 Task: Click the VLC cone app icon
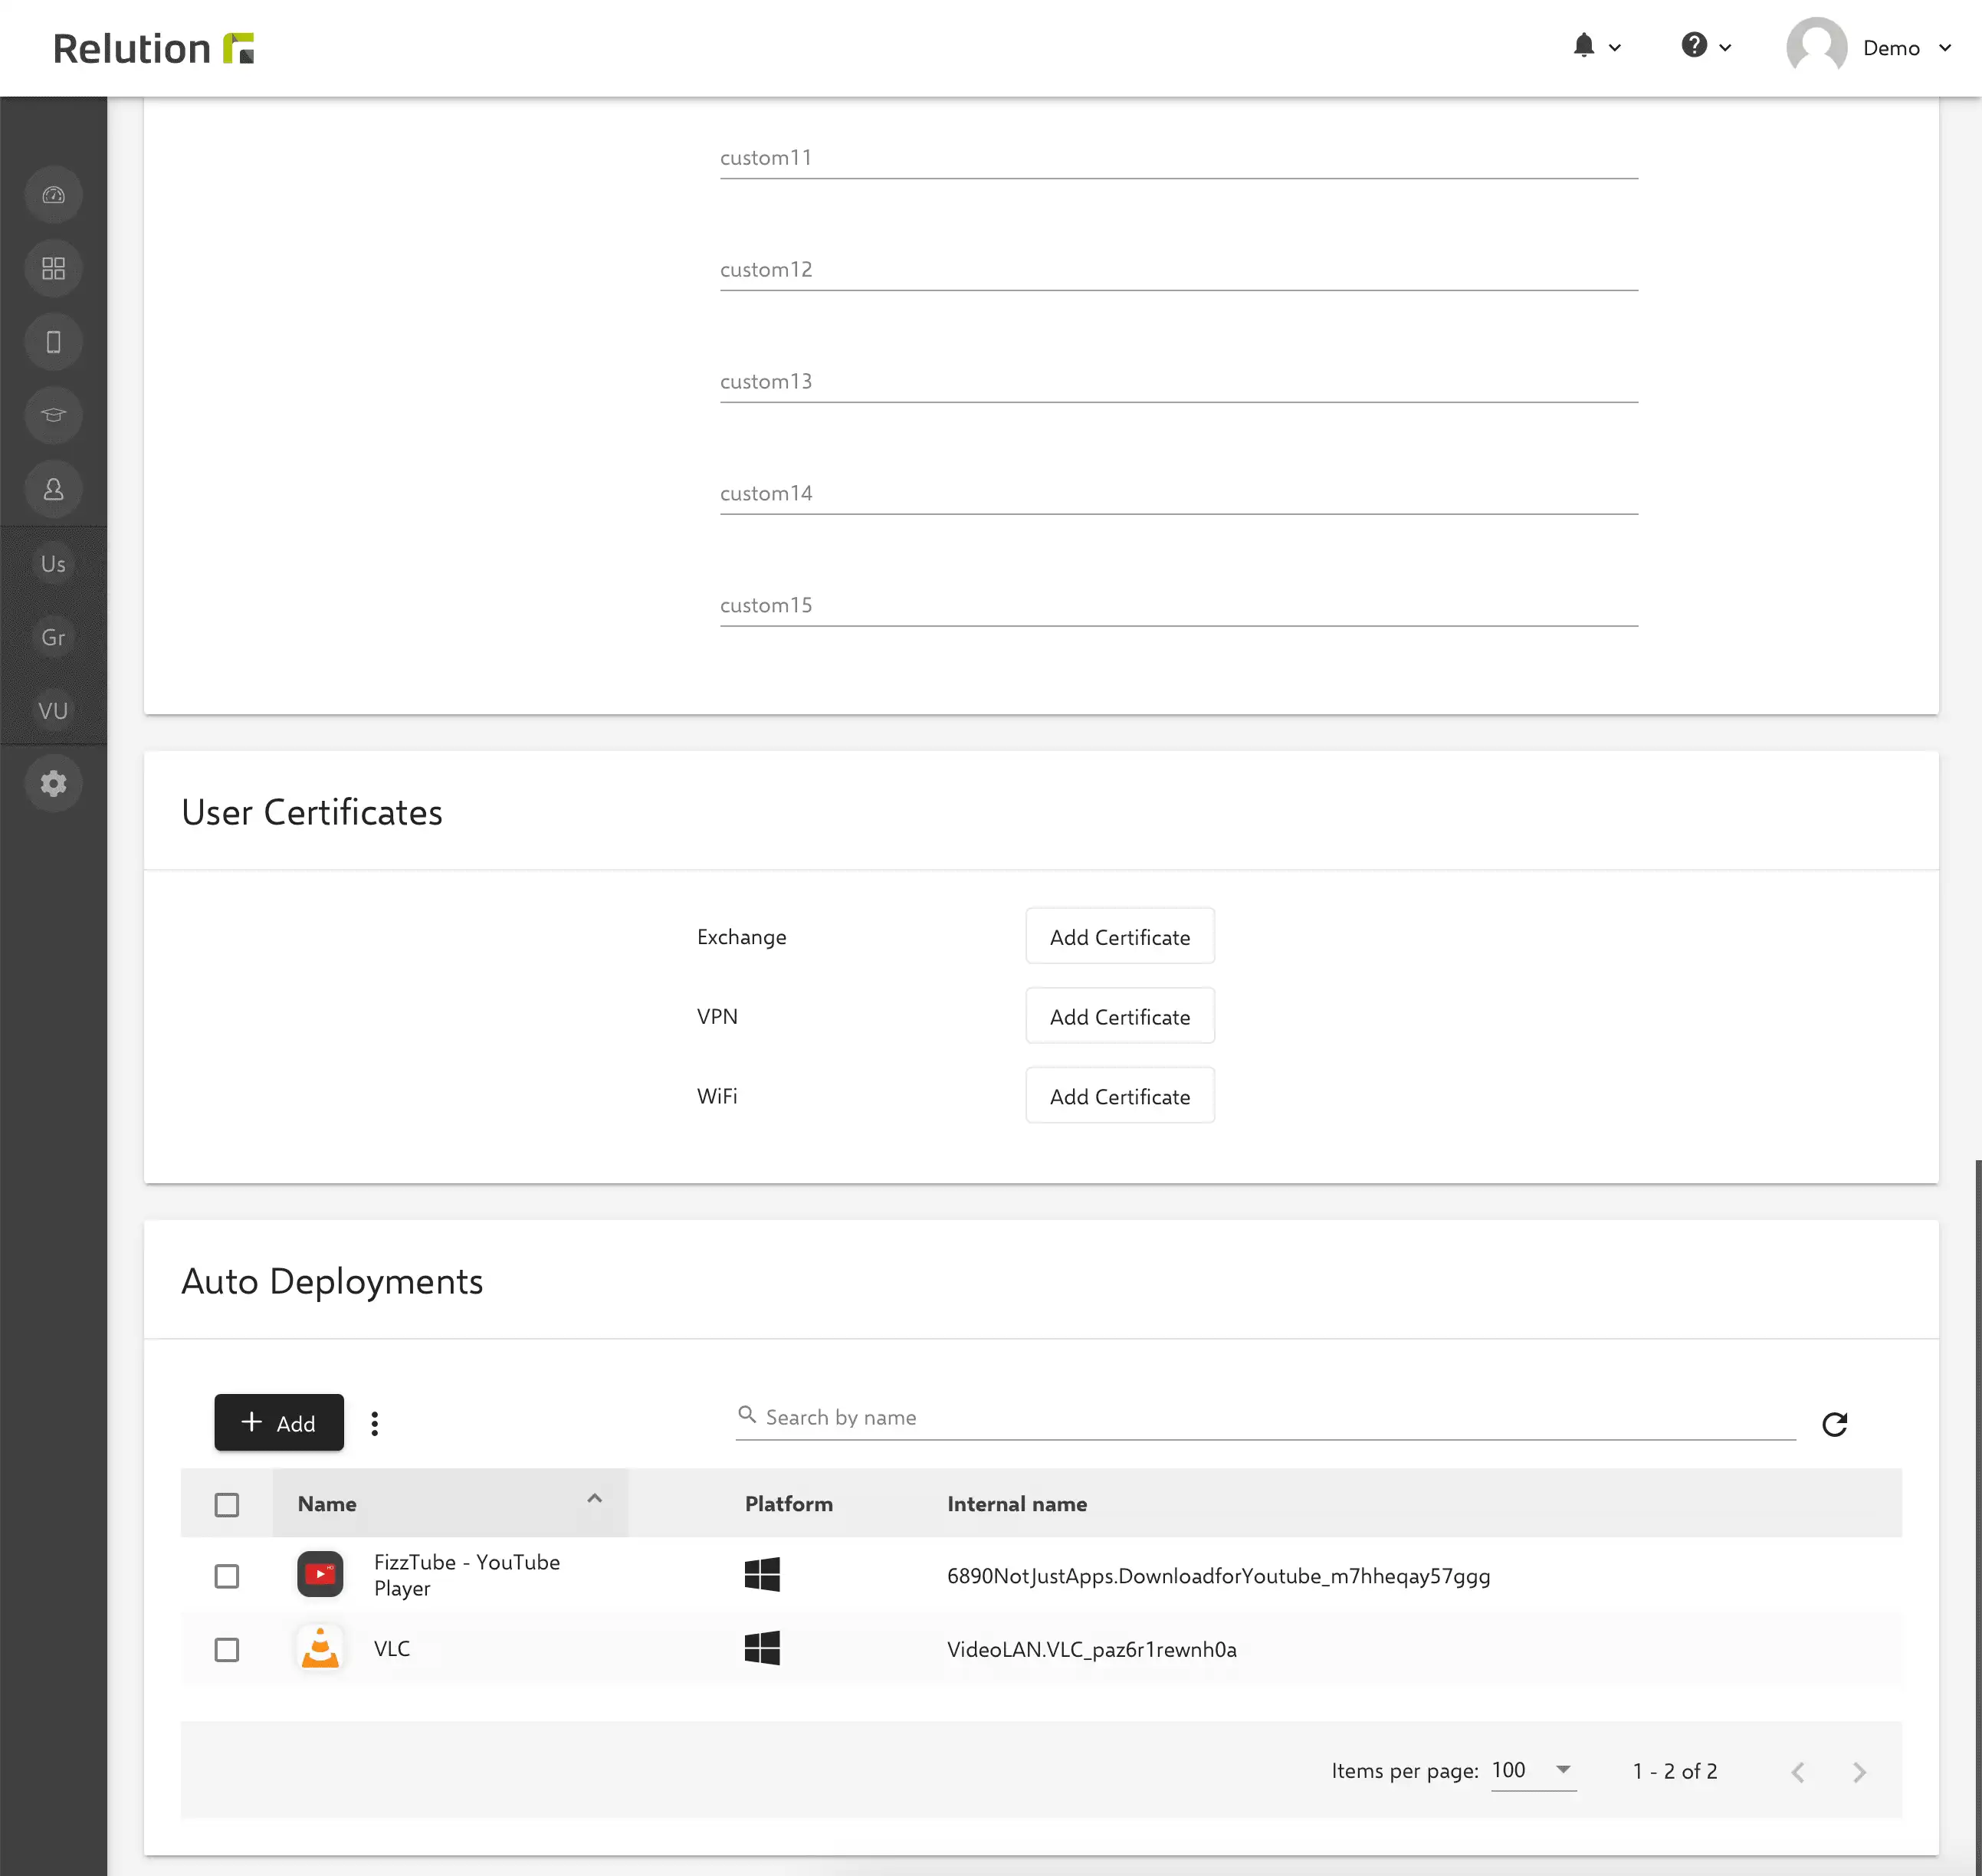click(x=320, y=1648)
